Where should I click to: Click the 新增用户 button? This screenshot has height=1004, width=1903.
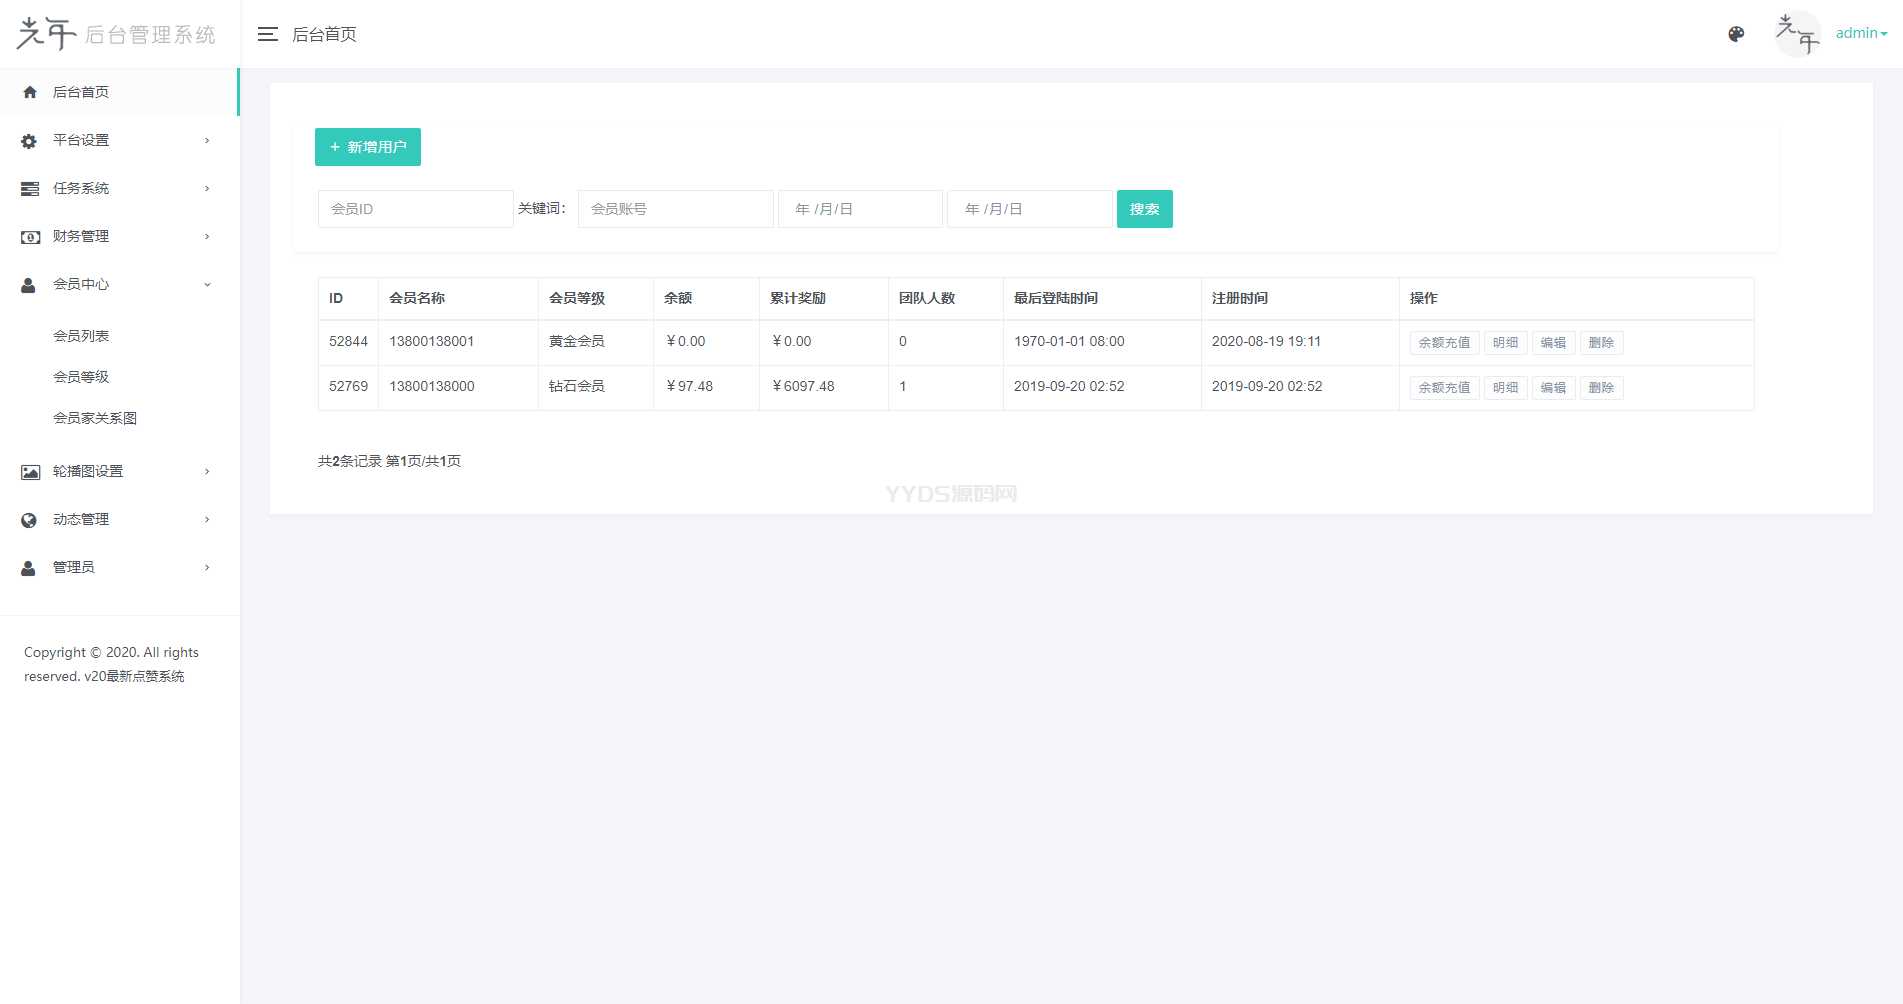click(368, 147)
